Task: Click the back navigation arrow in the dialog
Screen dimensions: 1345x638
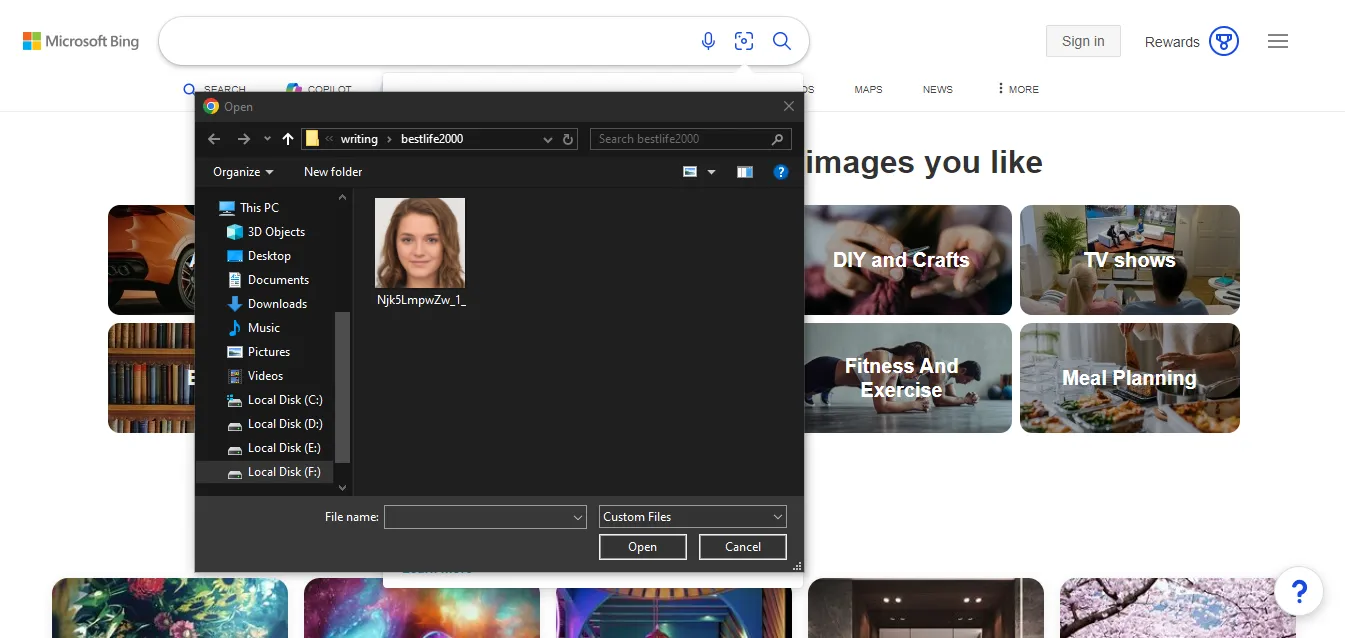Action: 213,139
